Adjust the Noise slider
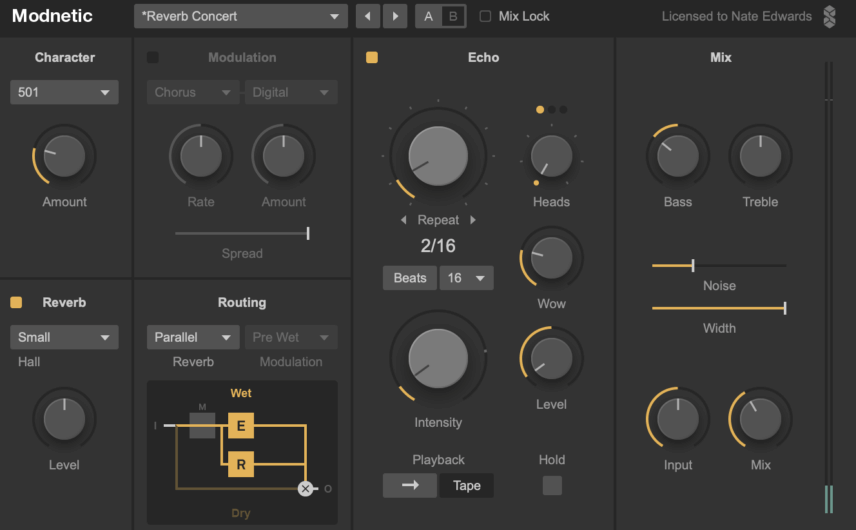 click(719, 266)
